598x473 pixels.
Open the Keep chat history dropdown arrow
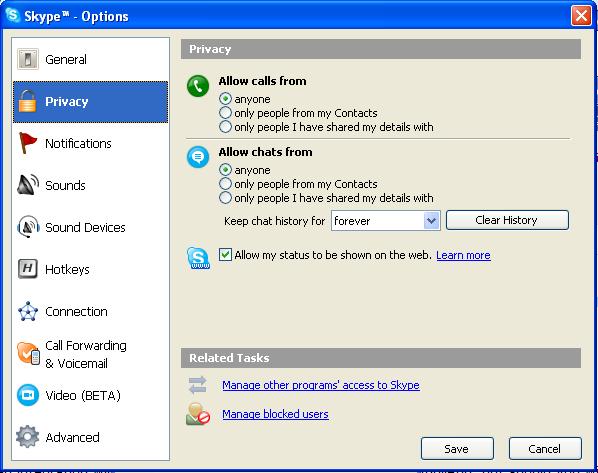click(431, 220)
